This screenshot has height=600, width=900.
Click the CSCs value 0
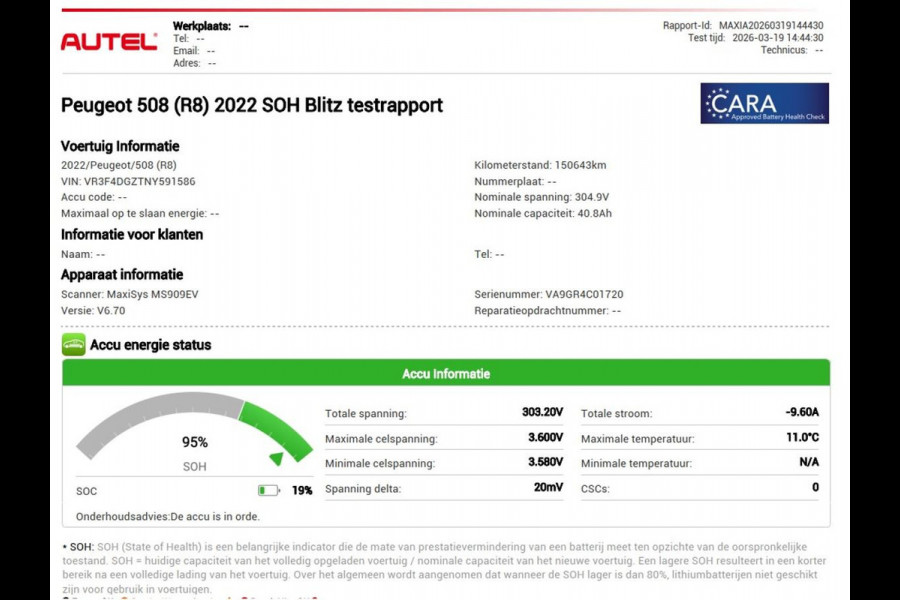click(x=816, y=487)
